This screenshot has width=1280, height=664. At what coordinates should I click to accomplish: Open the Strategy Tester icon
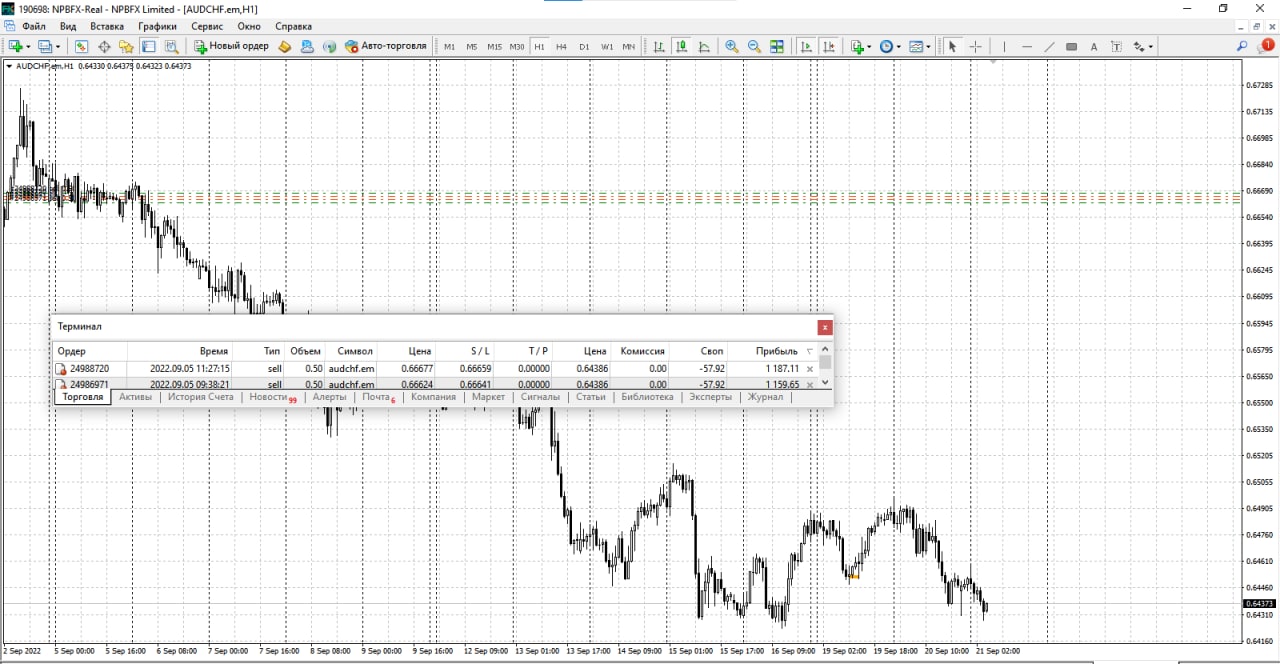(x=171, y=46)
